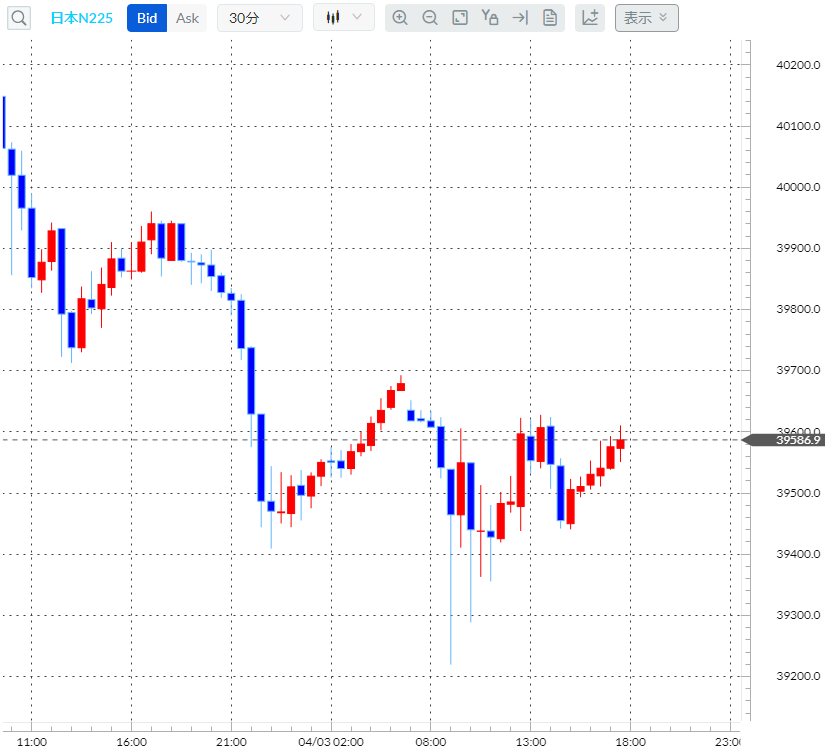This screenshot has height=750, width=827.
Task: Select the 40100.0 price axis label
Action: tap(798, 126)
